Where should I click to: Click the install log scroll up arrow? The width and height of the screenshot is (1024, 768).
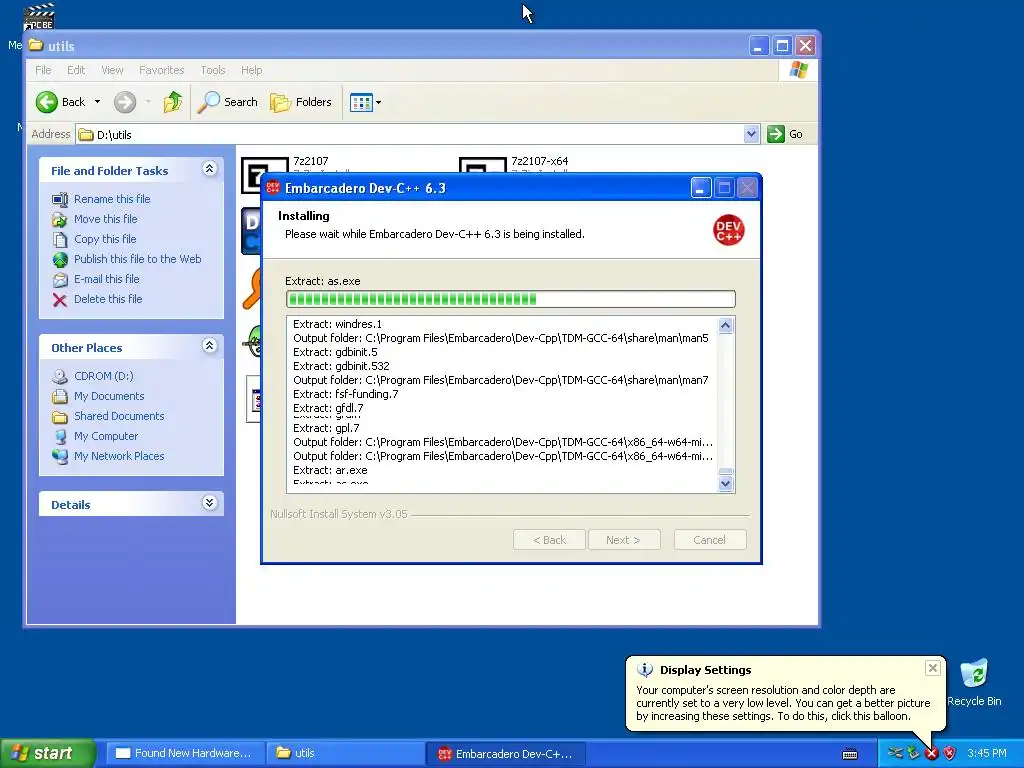click(x=726, y=325)
